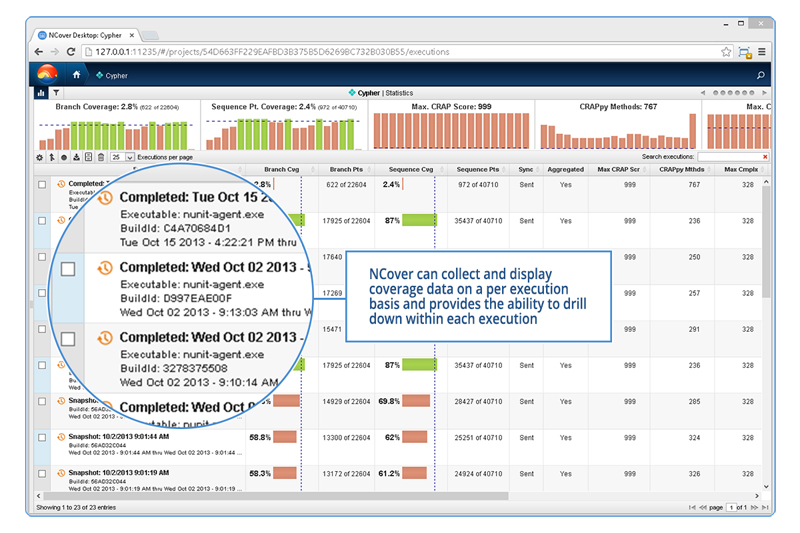Open the CRAPpy Methods chart
Viewport: 800px width, 533px height.
click(618, 125)
